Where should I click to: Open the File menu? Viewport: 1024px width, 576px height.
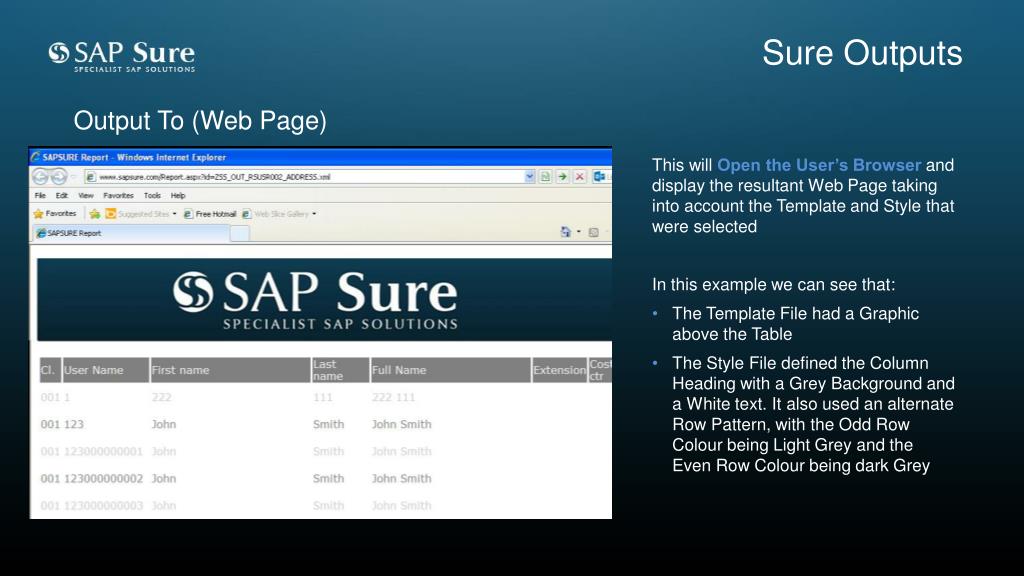[40, 195]
